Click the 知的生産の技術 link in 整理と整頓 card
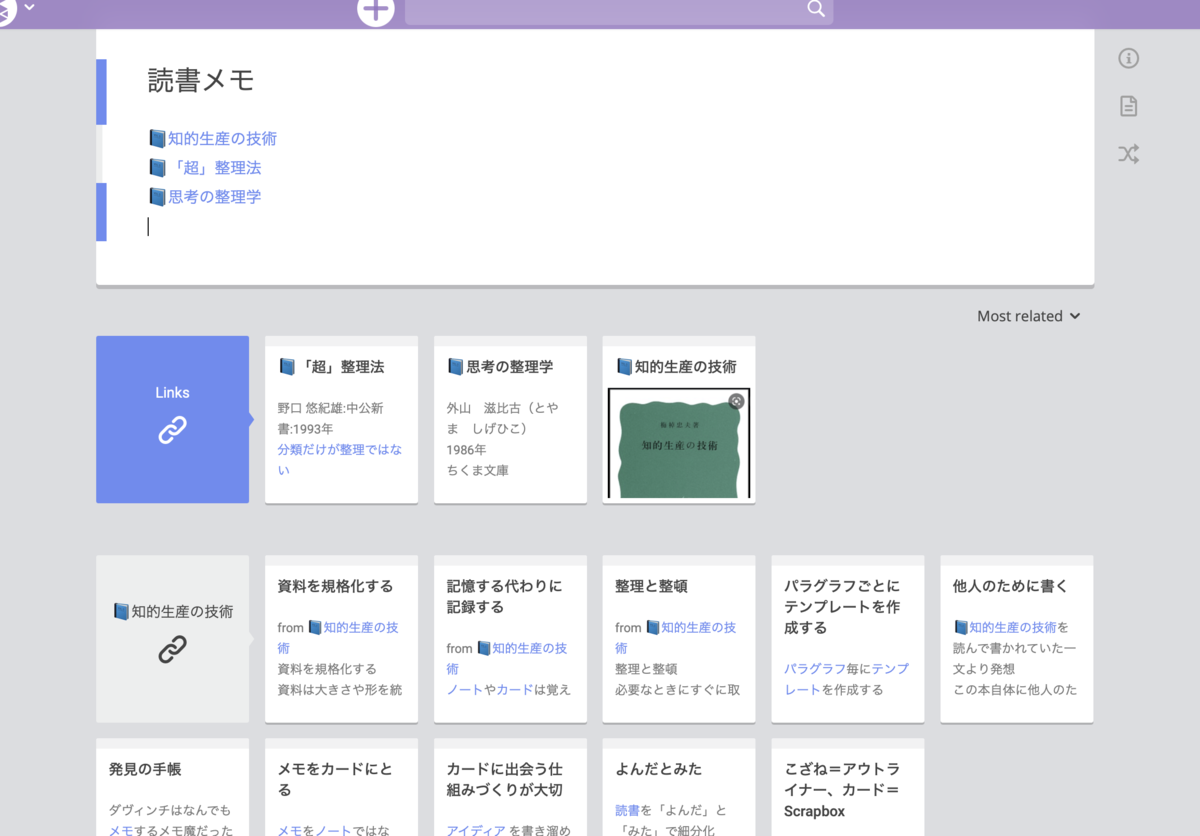This screenshot has height=836, width=1200. point(676,637)
